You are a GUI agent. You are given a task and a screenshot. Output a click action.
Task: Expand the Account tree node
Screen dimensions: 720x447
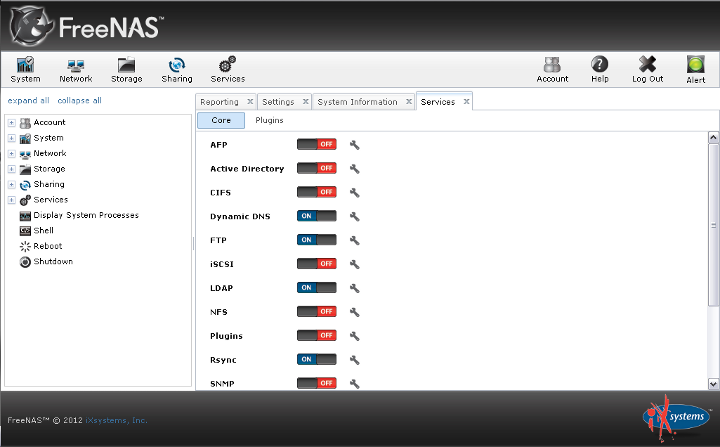click(x=12, y=123)
